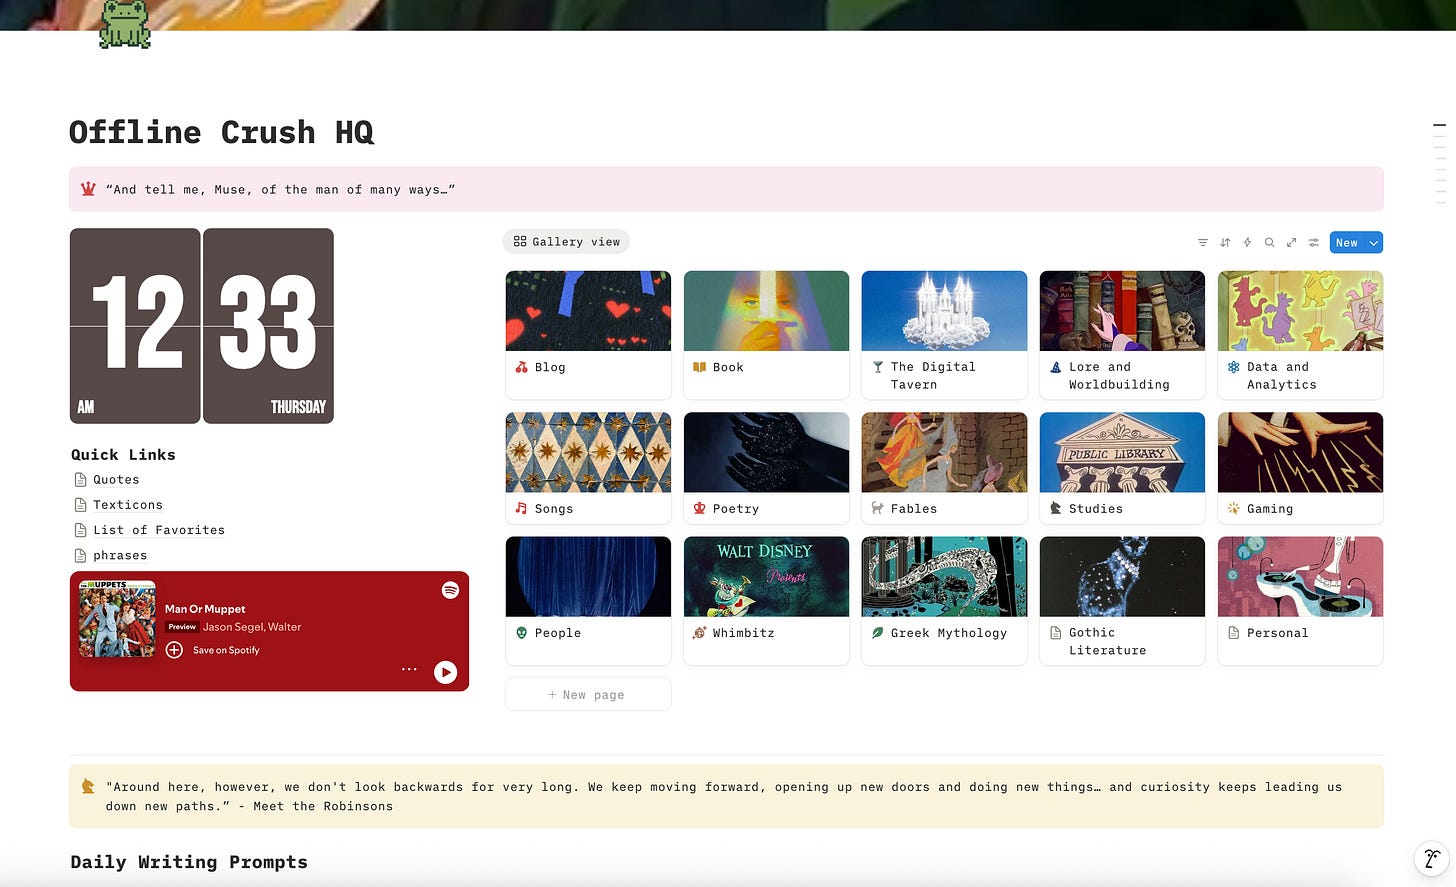
Task: Click the Man Or Muppet song title
Action: point(205,609)
